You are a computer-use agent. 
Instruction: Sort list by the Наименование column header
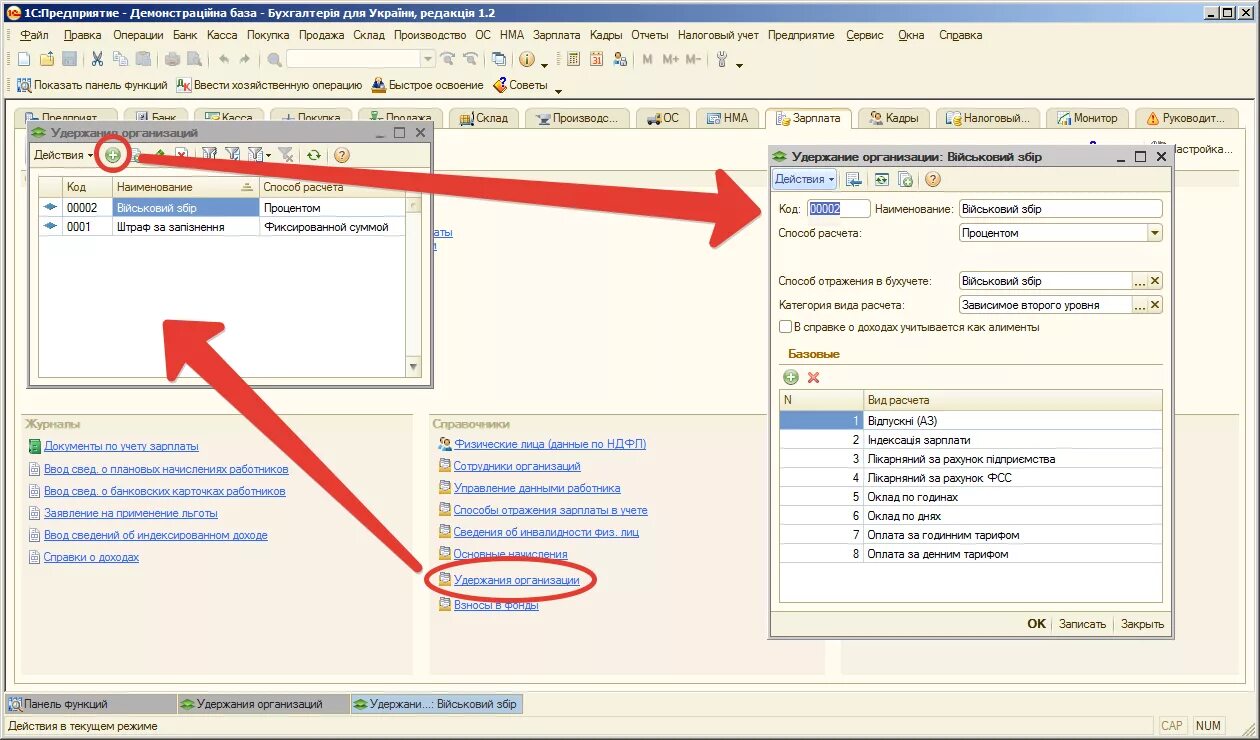click(x=184, y=187)
